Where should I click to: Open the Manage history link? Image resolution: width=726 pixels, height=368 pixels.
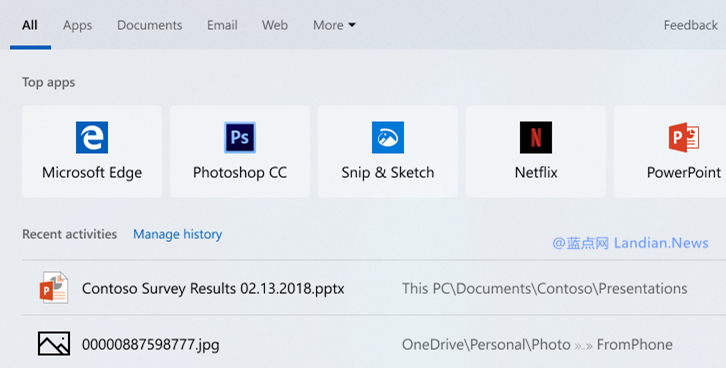[178, 234]
